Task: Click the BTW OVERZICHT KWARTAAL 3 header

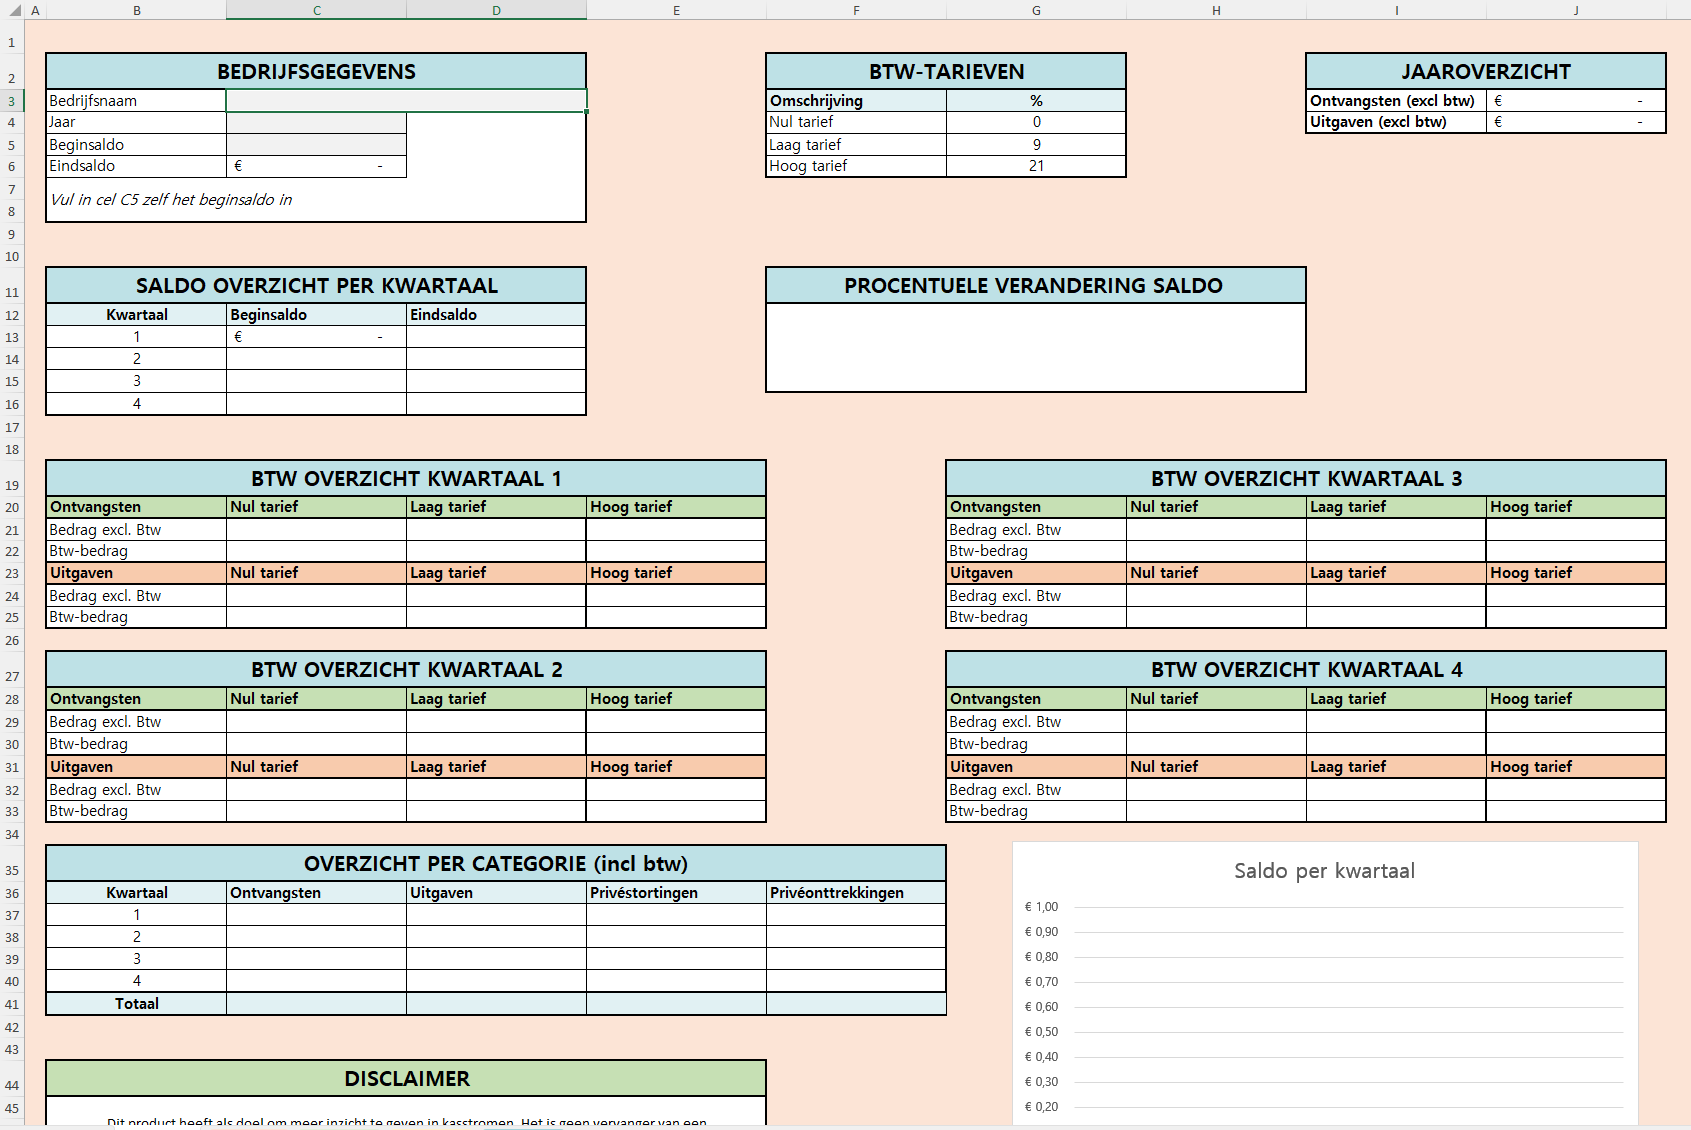Action: 1305,479
